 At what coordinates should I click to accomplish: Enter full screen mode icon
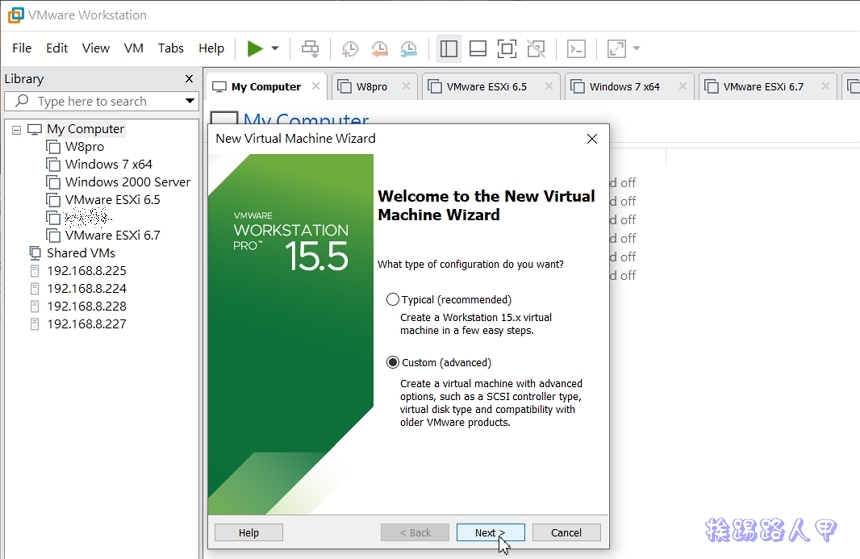pyautogui.click(x=507, y=48)
